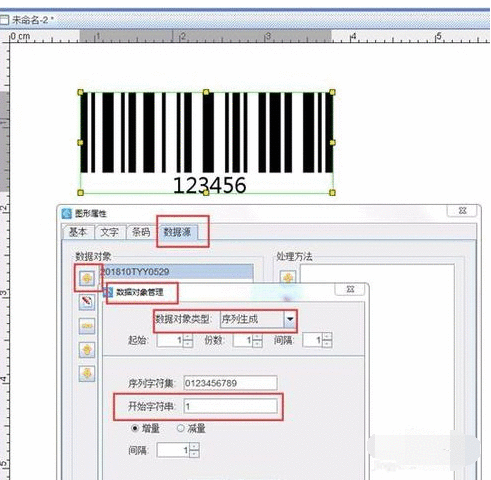This screenshot has width=491, height=480.
Task: Move data object up with up-arrow icon
Action: coord(87,350)
